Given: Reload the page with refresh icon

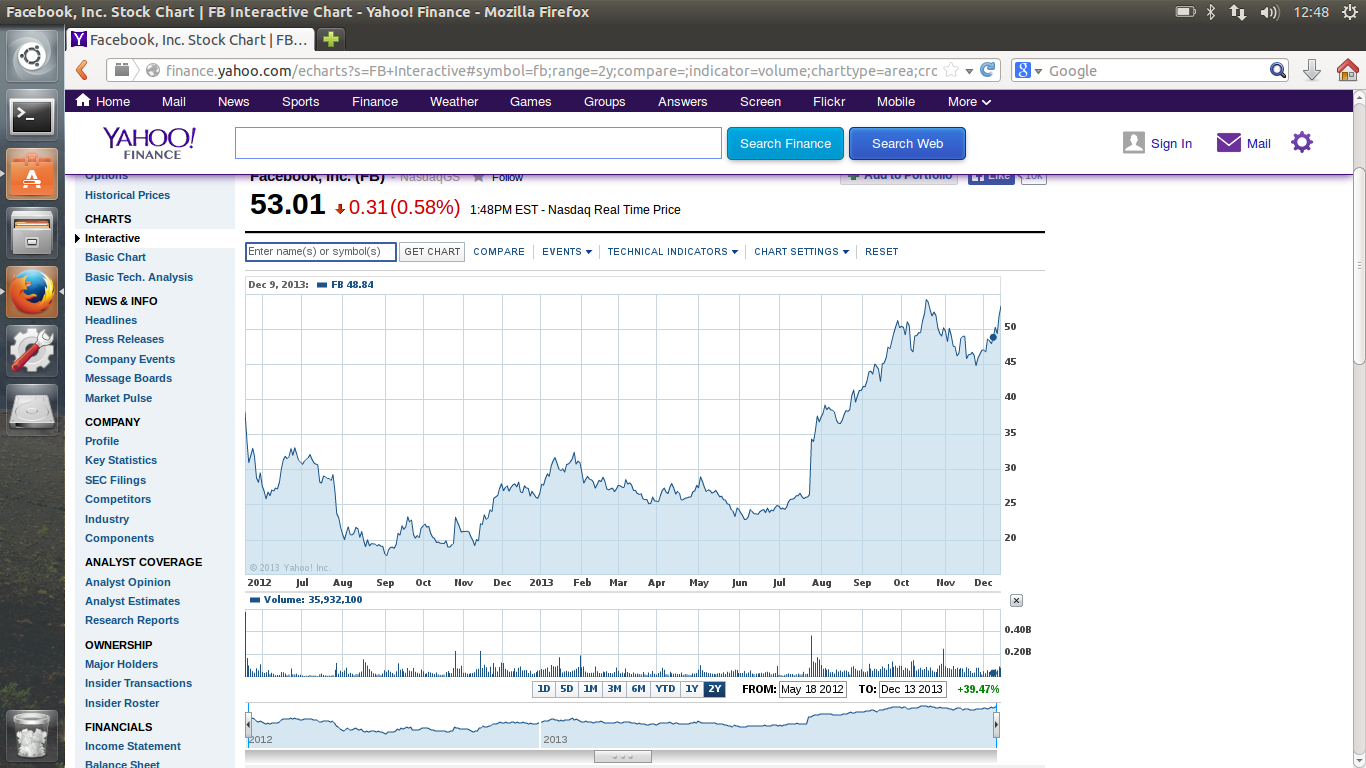Looking at the screenshot, I should coord(988,70).
